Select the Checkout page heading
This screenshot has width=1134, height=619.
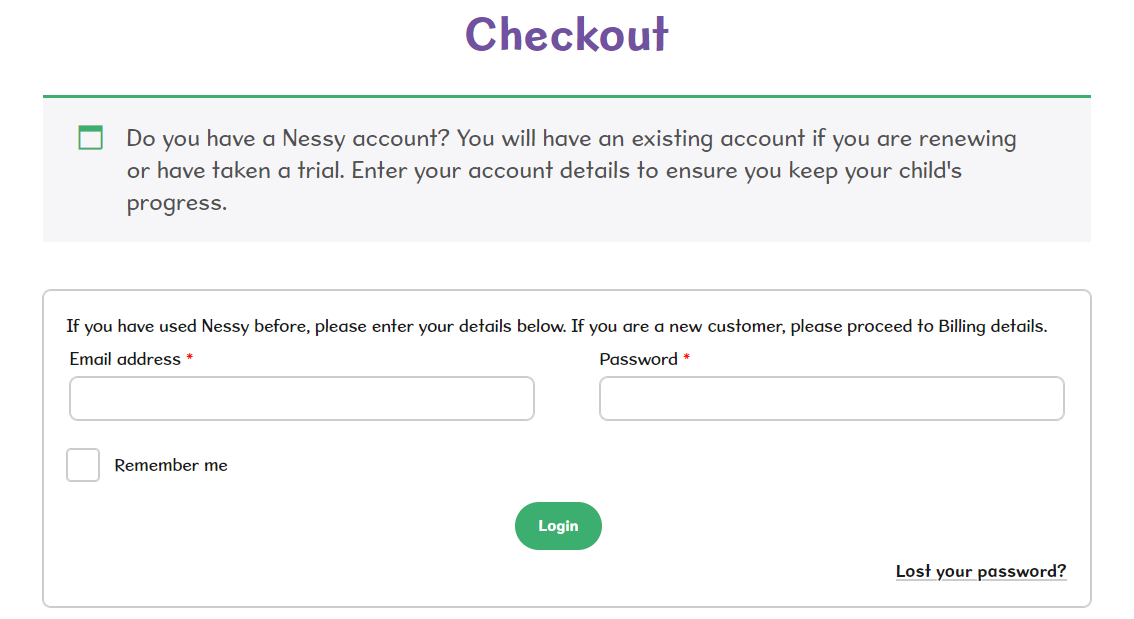point(566,34)
